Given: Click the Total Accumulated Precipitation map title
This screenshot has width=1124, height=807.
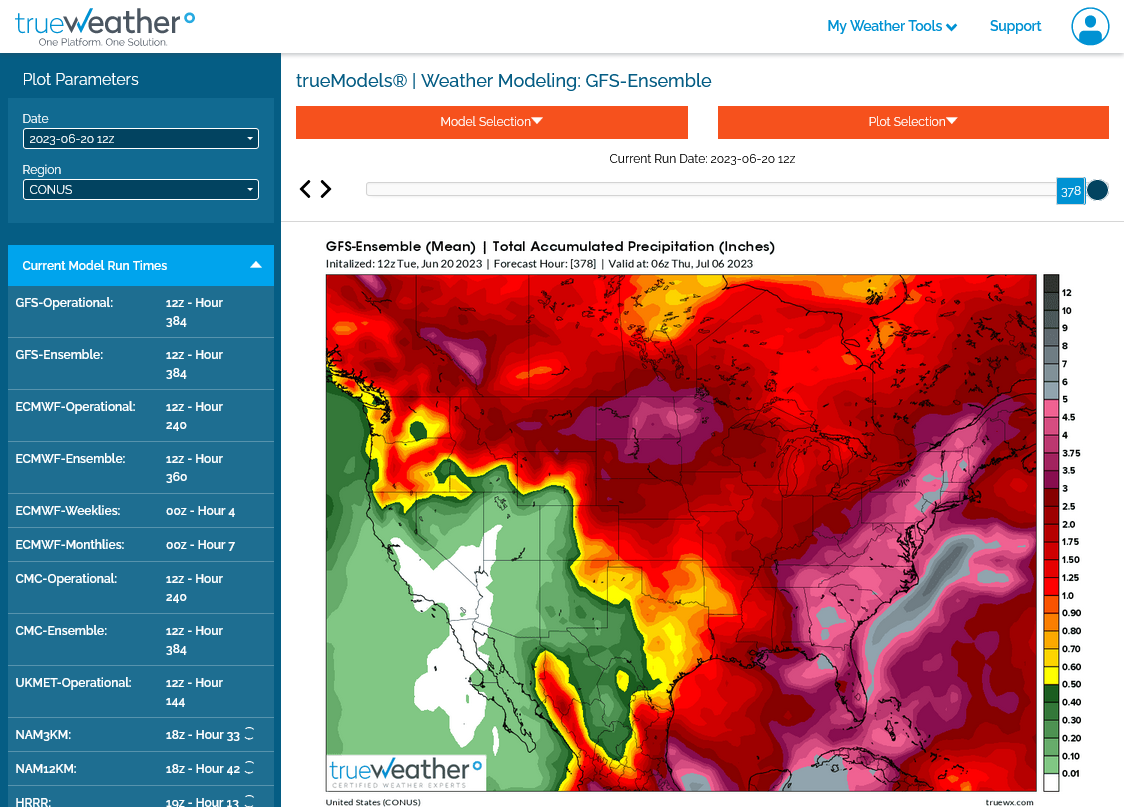Looking at the screenshot, I should click(x=550, y=247).
